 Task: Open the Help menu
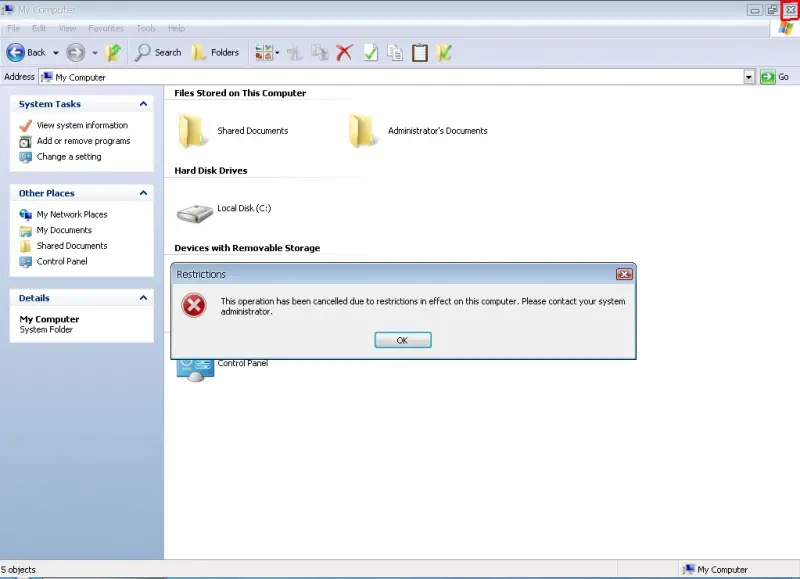[x=176, y=28]
